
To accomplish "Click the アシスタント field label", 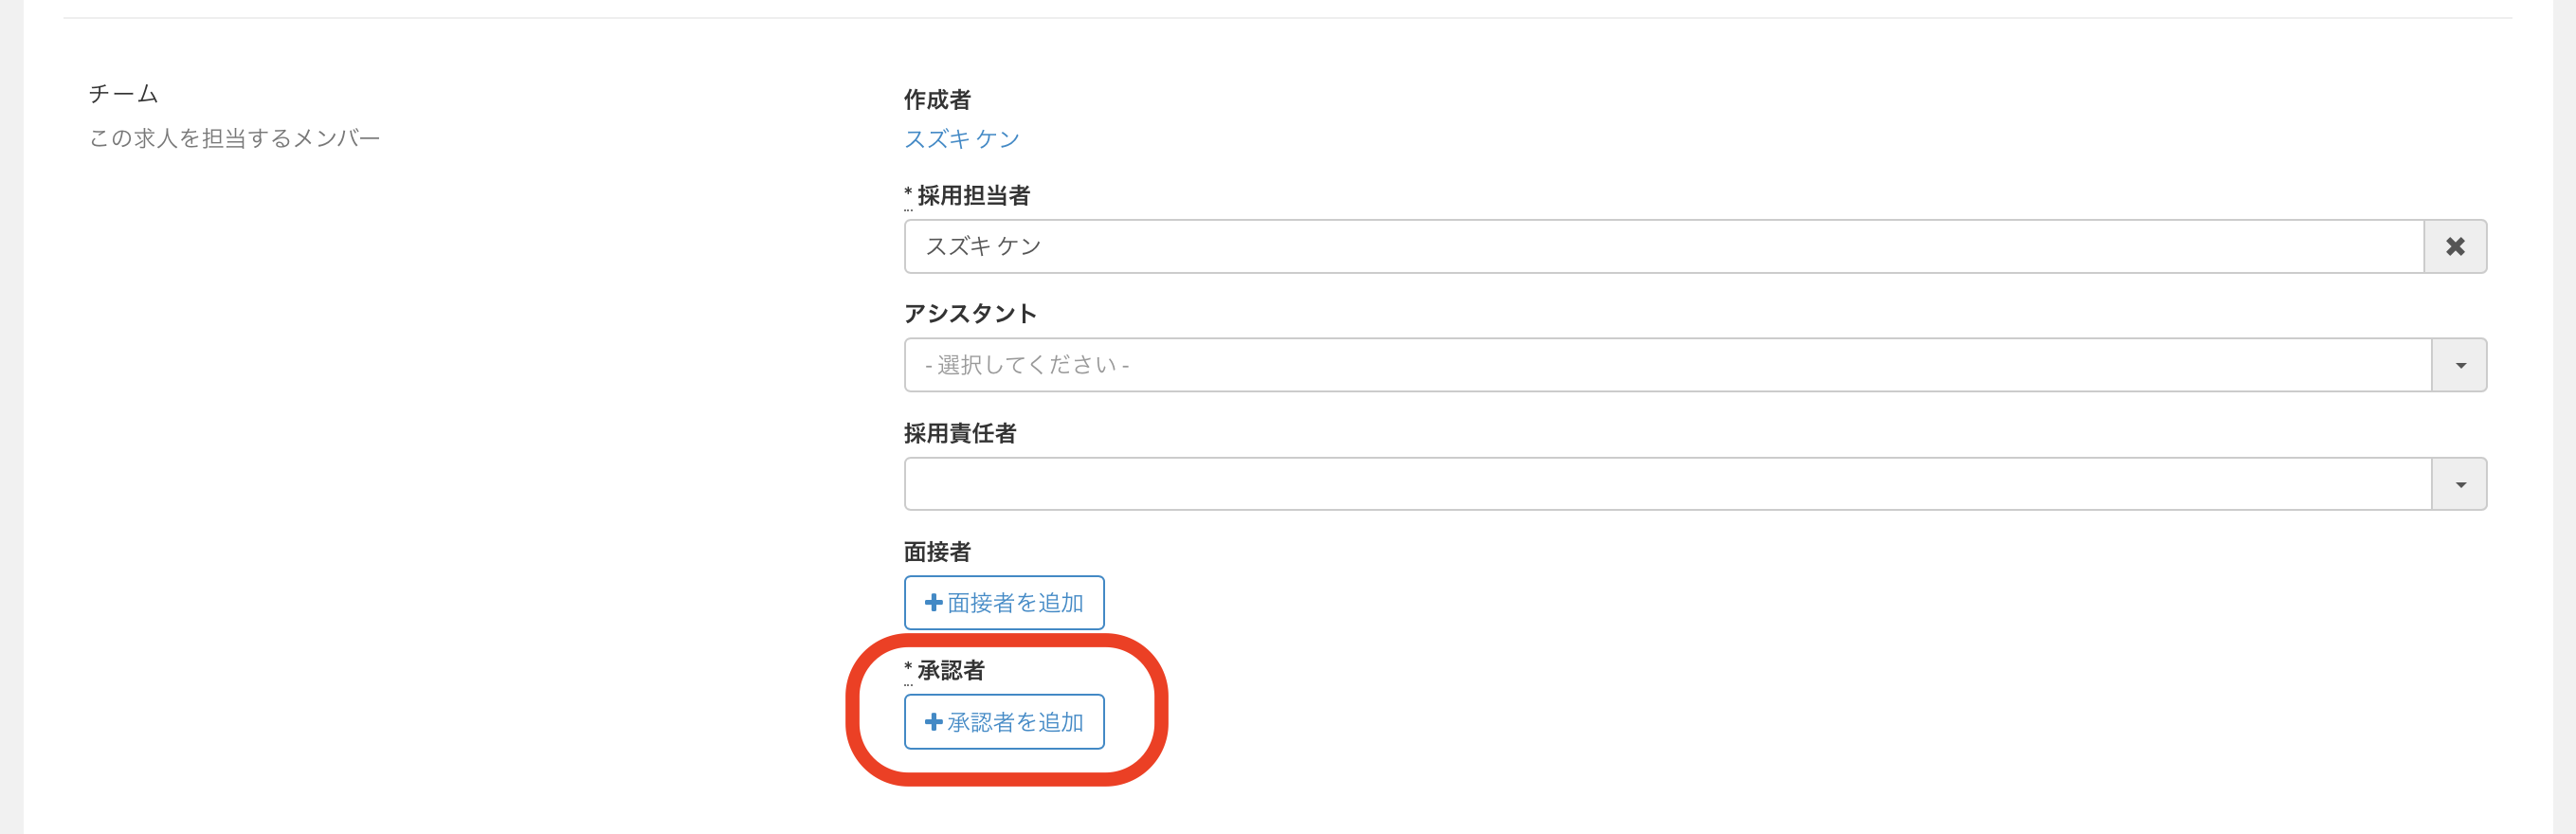I will point(969,314).
